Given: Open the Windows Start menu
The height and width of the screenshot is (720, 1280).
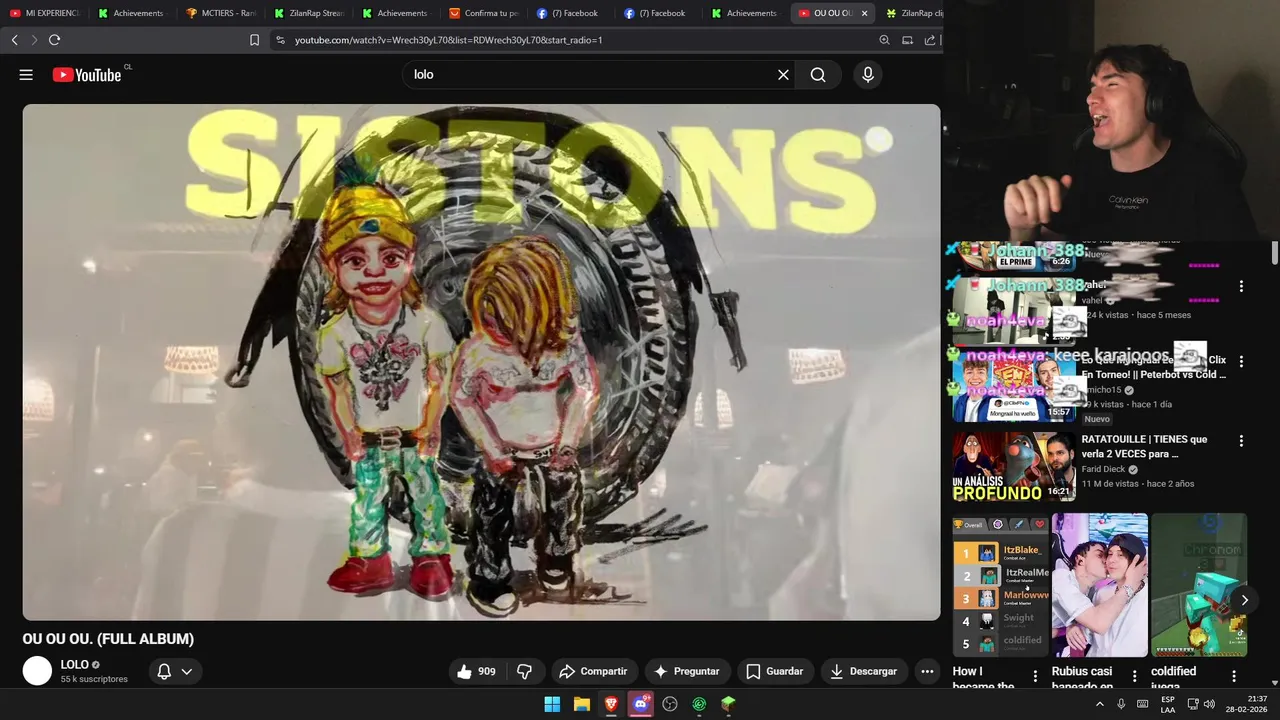Looking at the screenshot, I should click(x=552, y=704).
